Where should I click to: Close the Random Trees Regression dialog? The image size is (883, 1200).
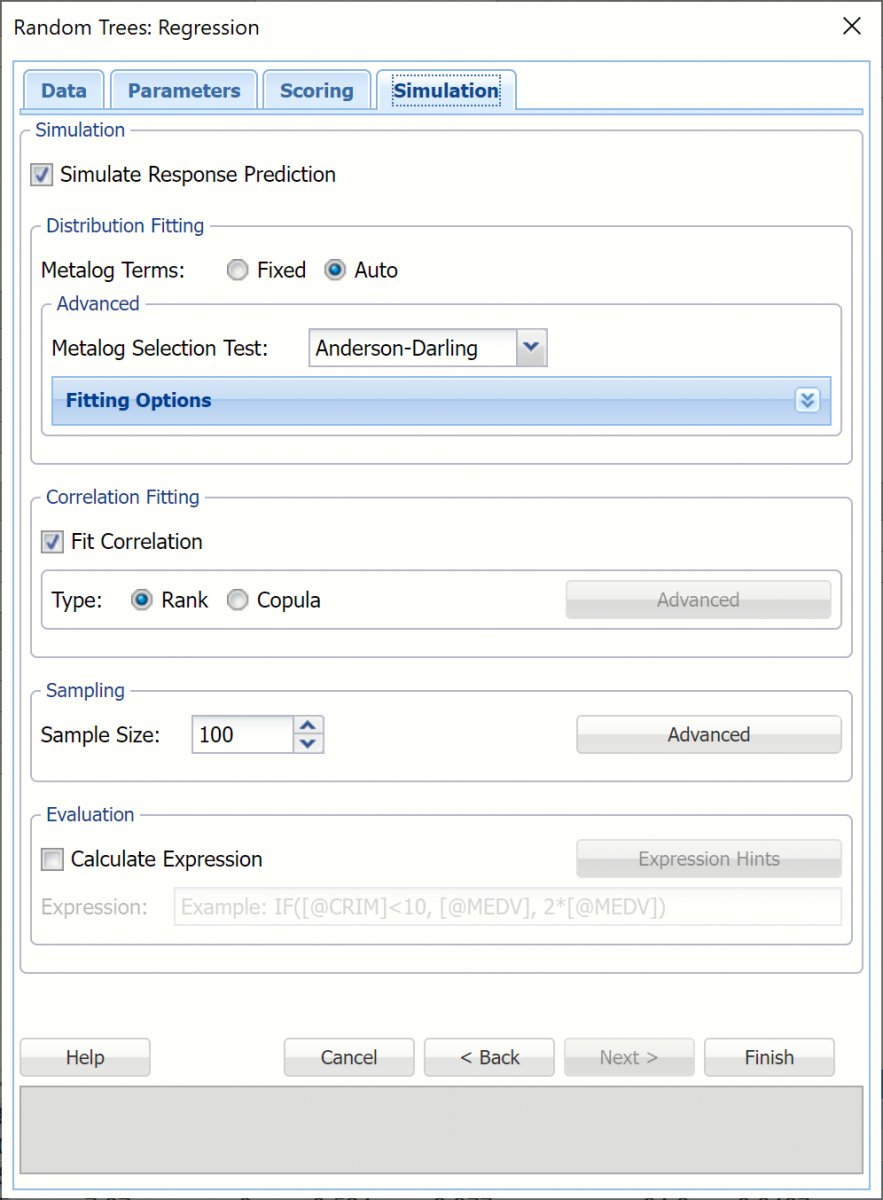coord(852,27)
